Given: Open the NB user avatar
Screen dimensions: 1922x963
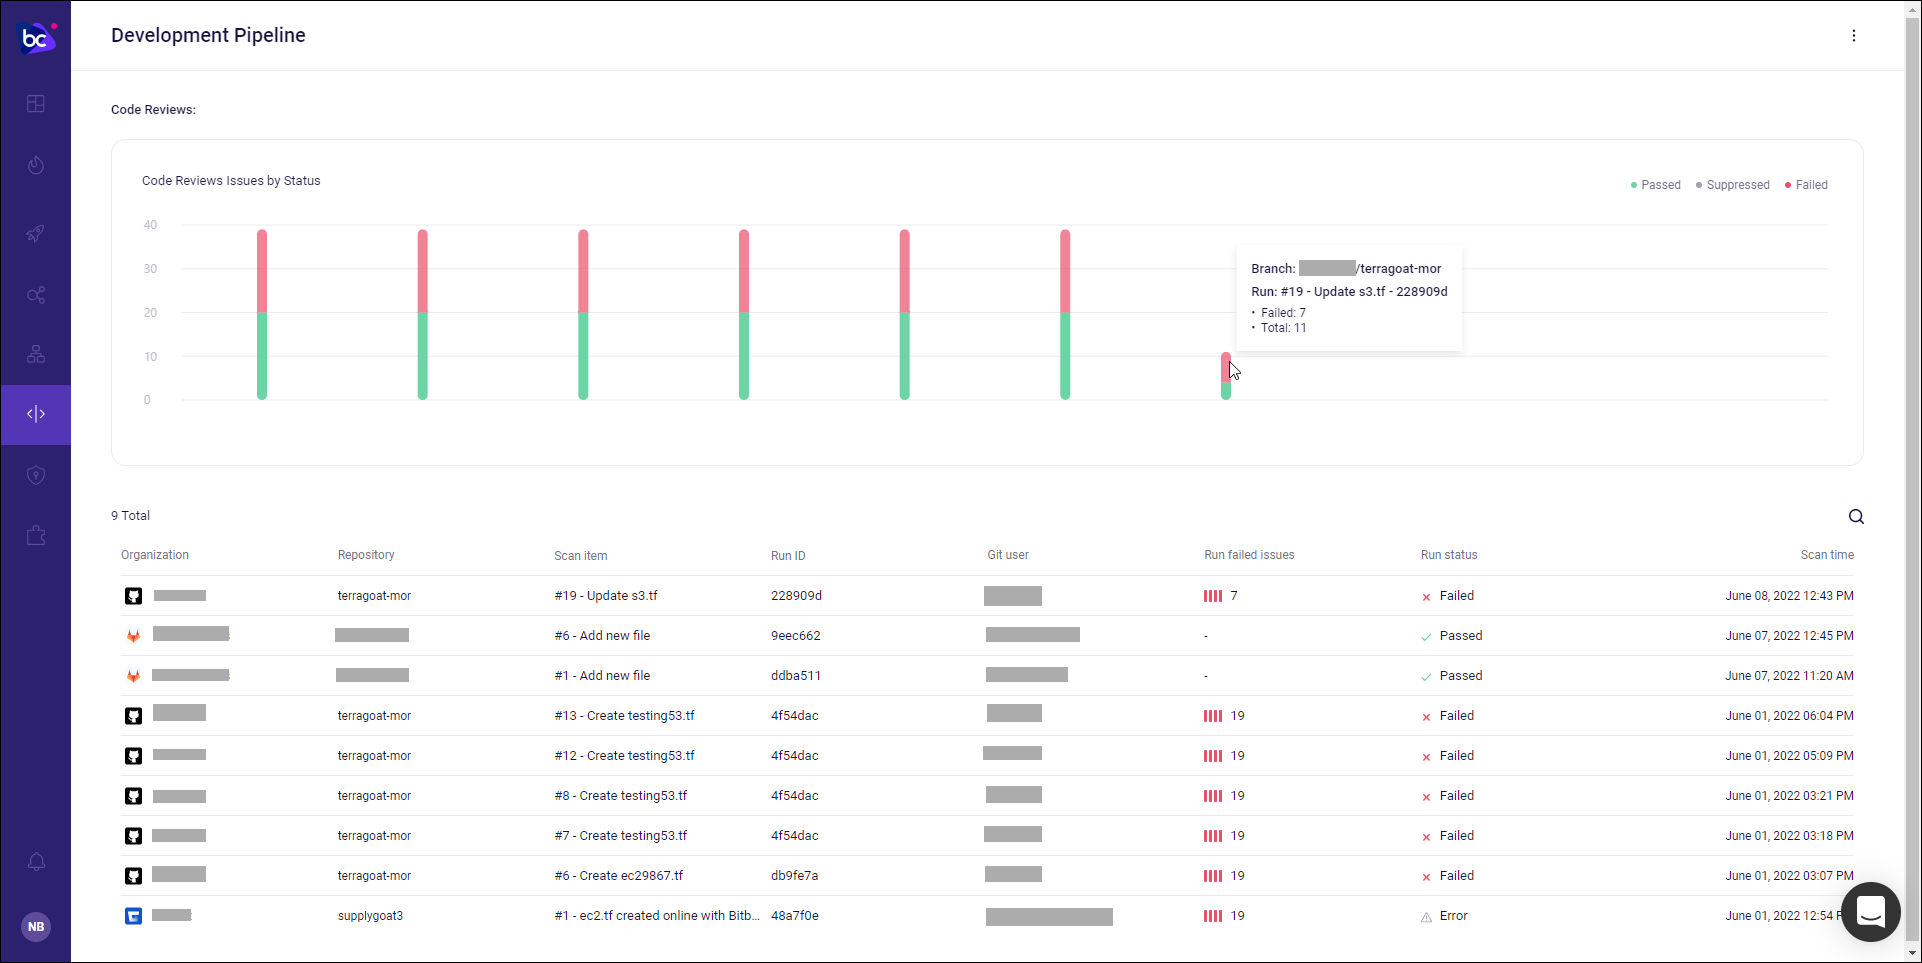Looking at the screenshot, I should 36,927.
